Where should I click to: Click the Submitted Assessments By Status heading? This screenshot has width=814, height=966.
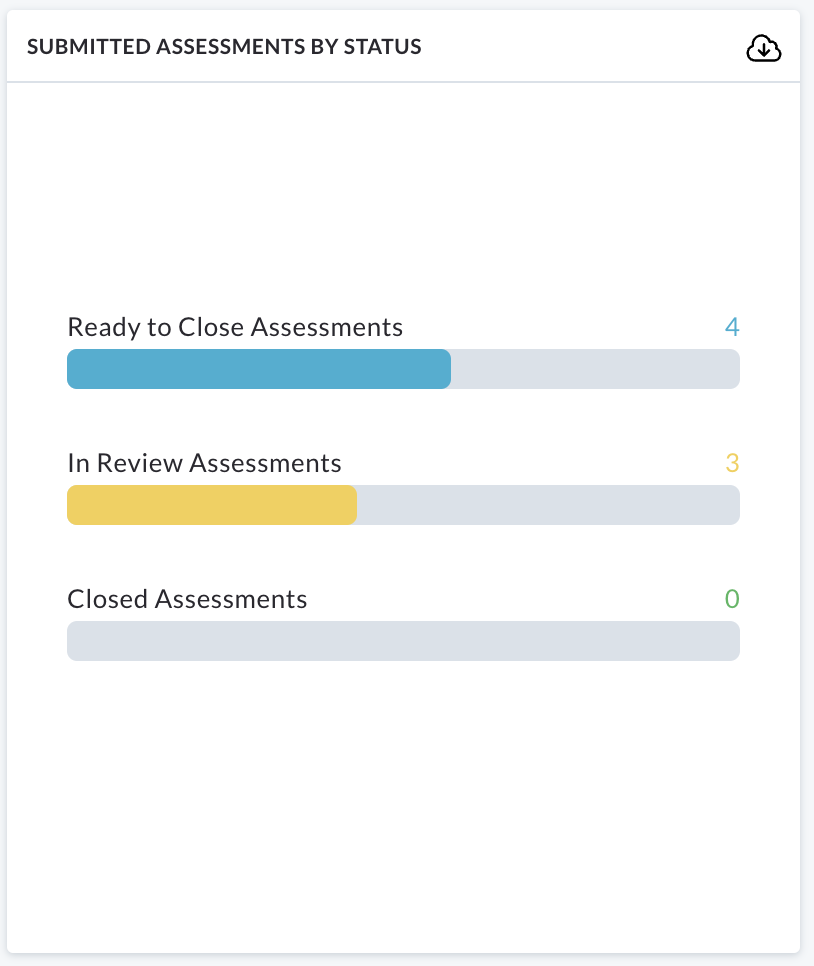tap(224, 47)
